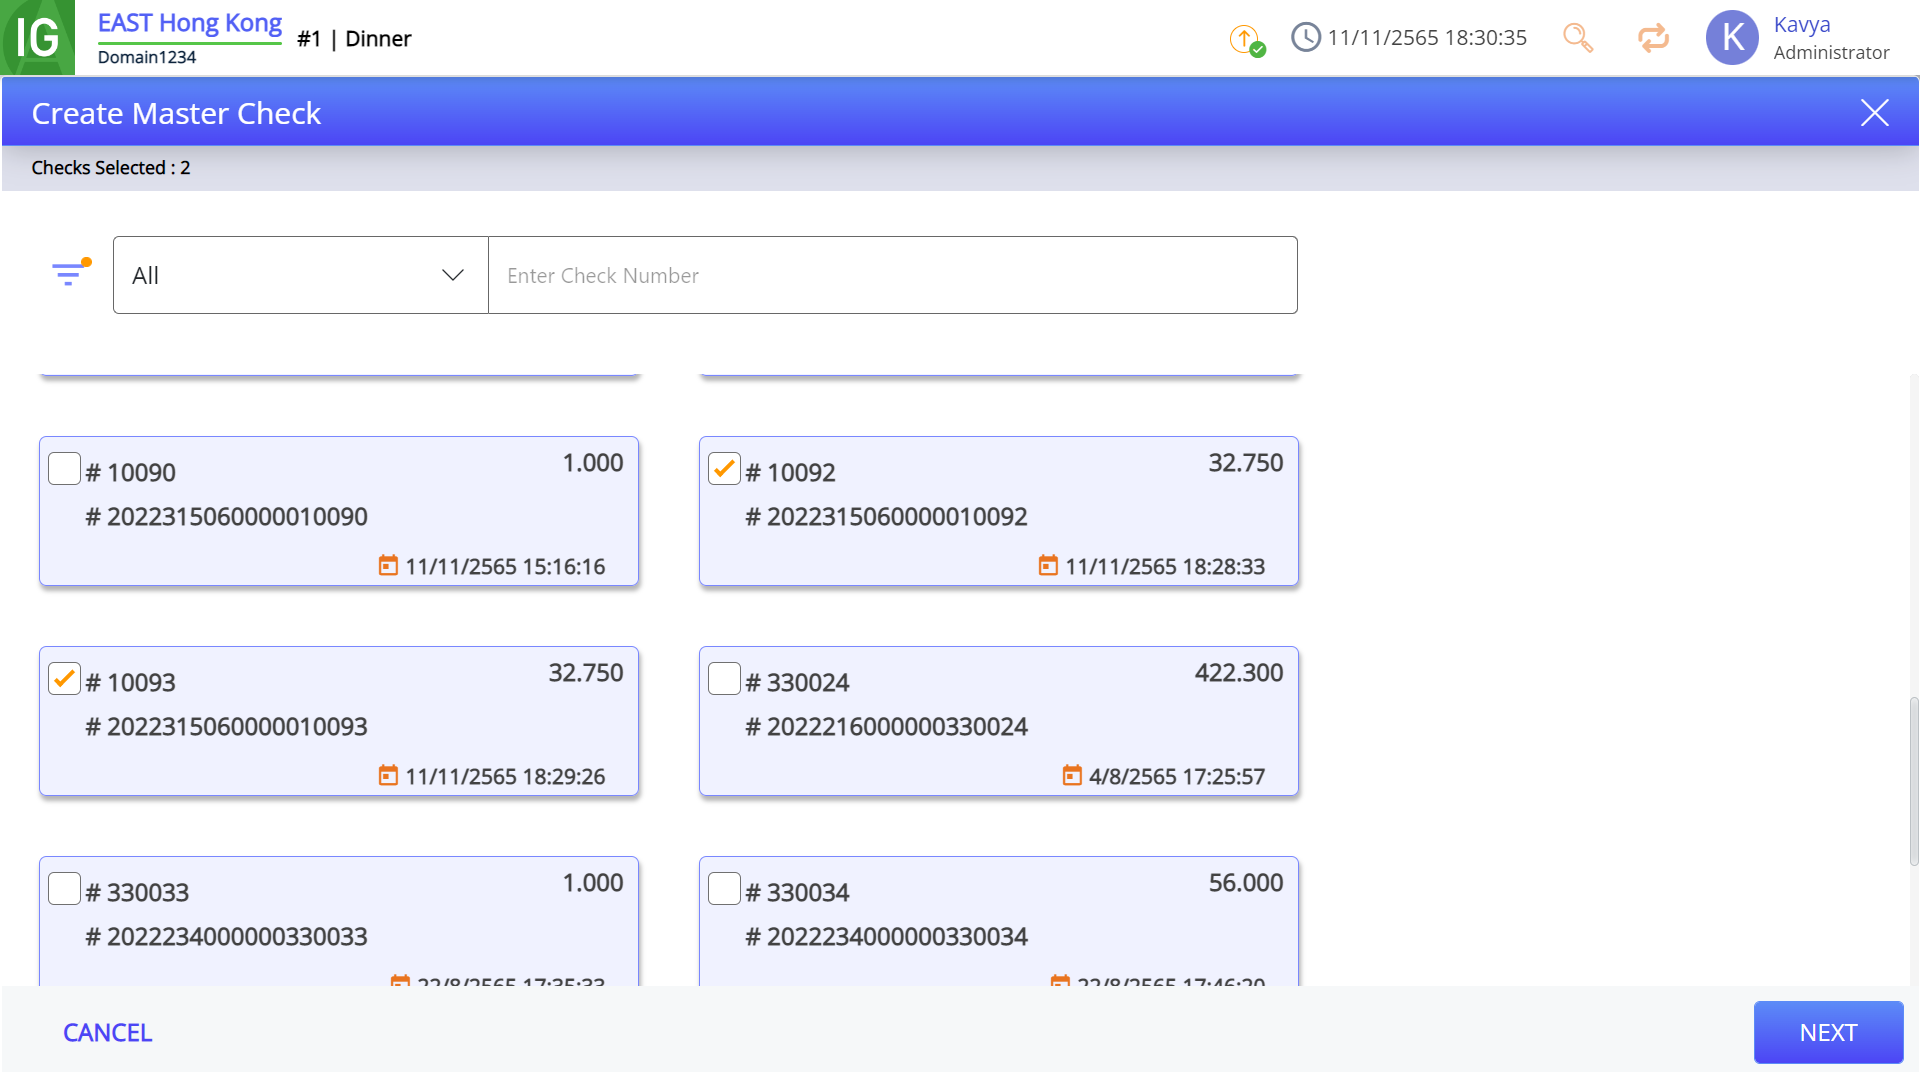The image size is (1920, 1072).
Task: Open the filter icon beside All dropdown
Action: pyautogui.click(x=71, y=273)
